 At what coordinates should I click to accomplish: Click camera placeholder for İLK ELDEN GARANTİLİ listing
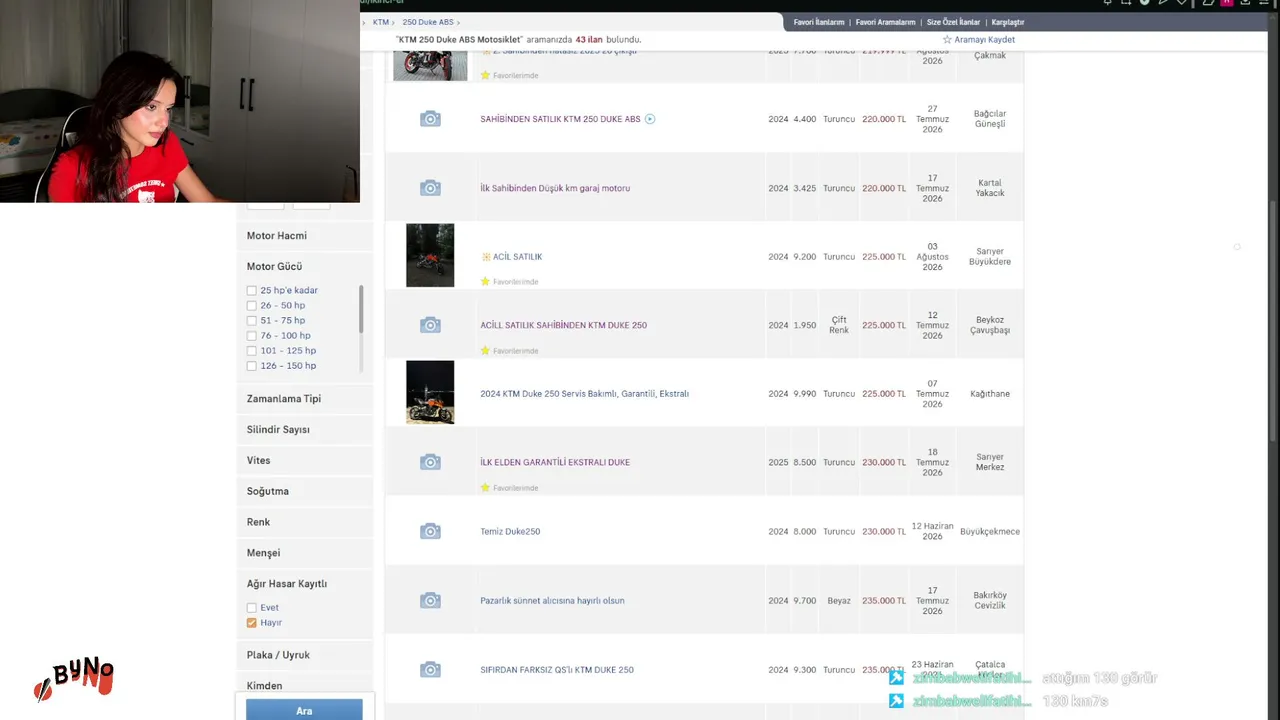coord(430,462)
